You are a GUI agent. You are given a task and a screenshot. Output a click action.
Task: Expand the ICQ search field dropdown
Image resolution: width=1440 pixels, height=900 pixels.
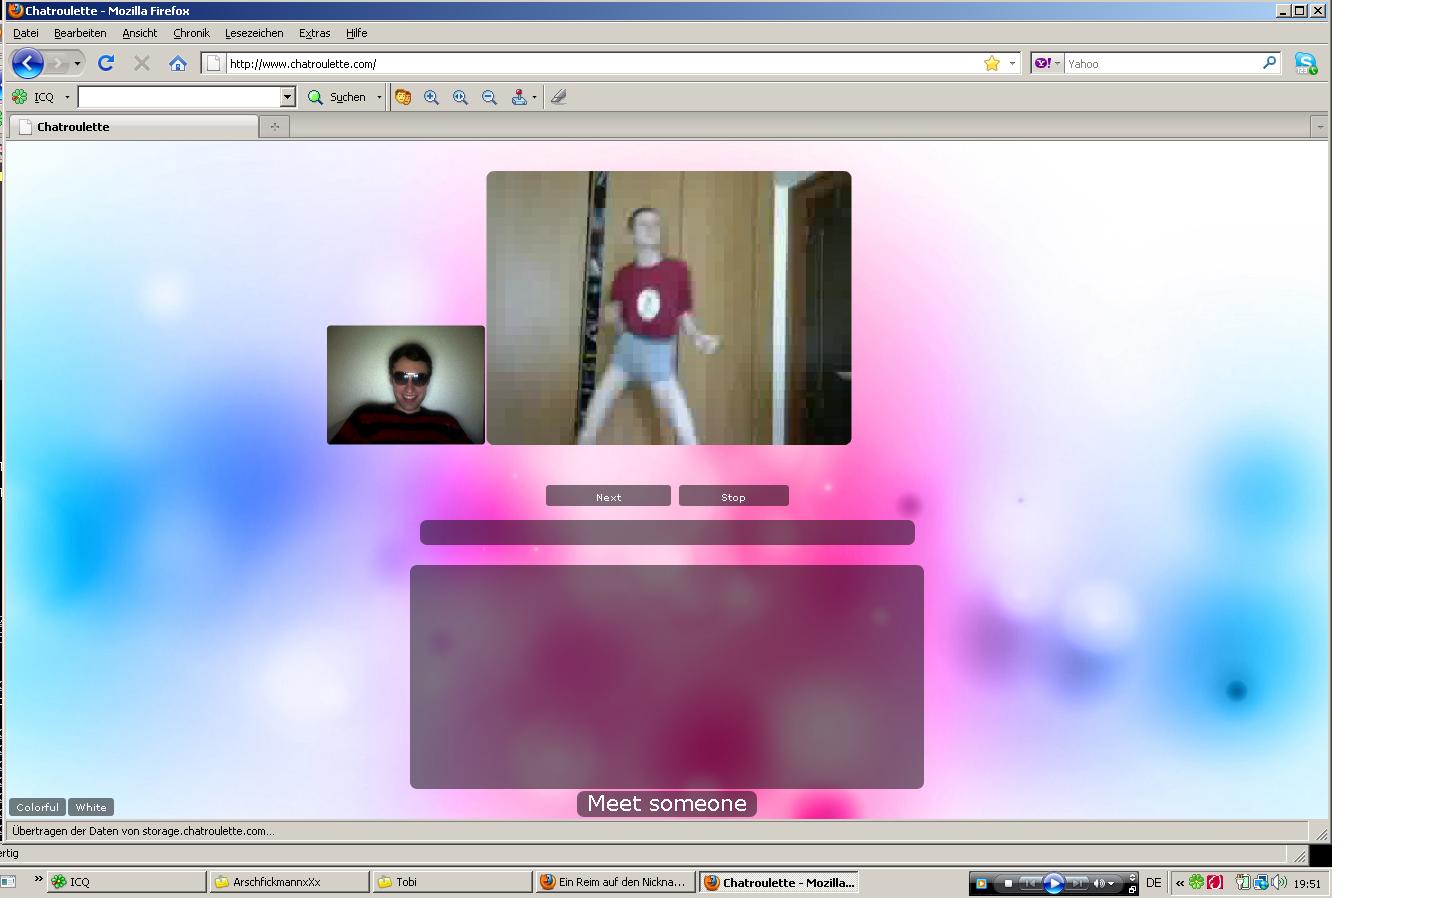pos(287,97)
